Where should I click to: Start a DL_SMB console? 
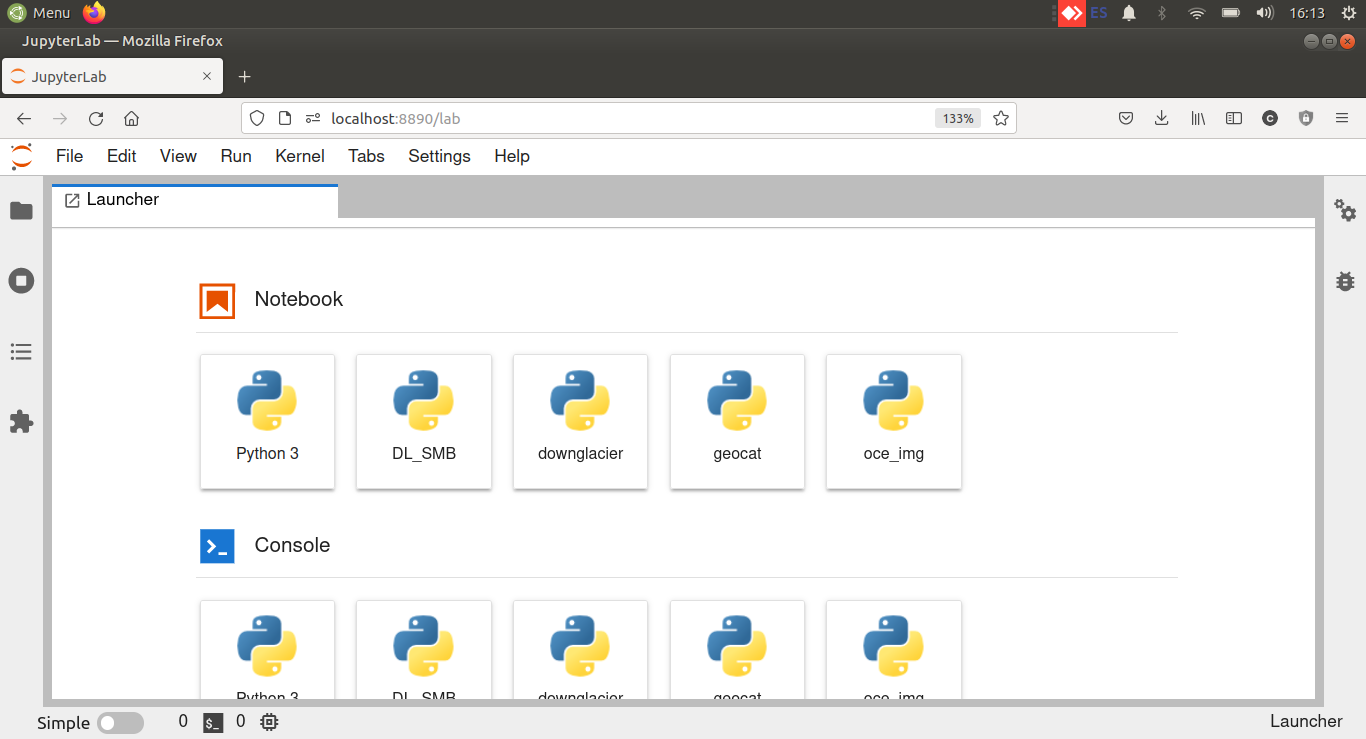coord(424,649)
